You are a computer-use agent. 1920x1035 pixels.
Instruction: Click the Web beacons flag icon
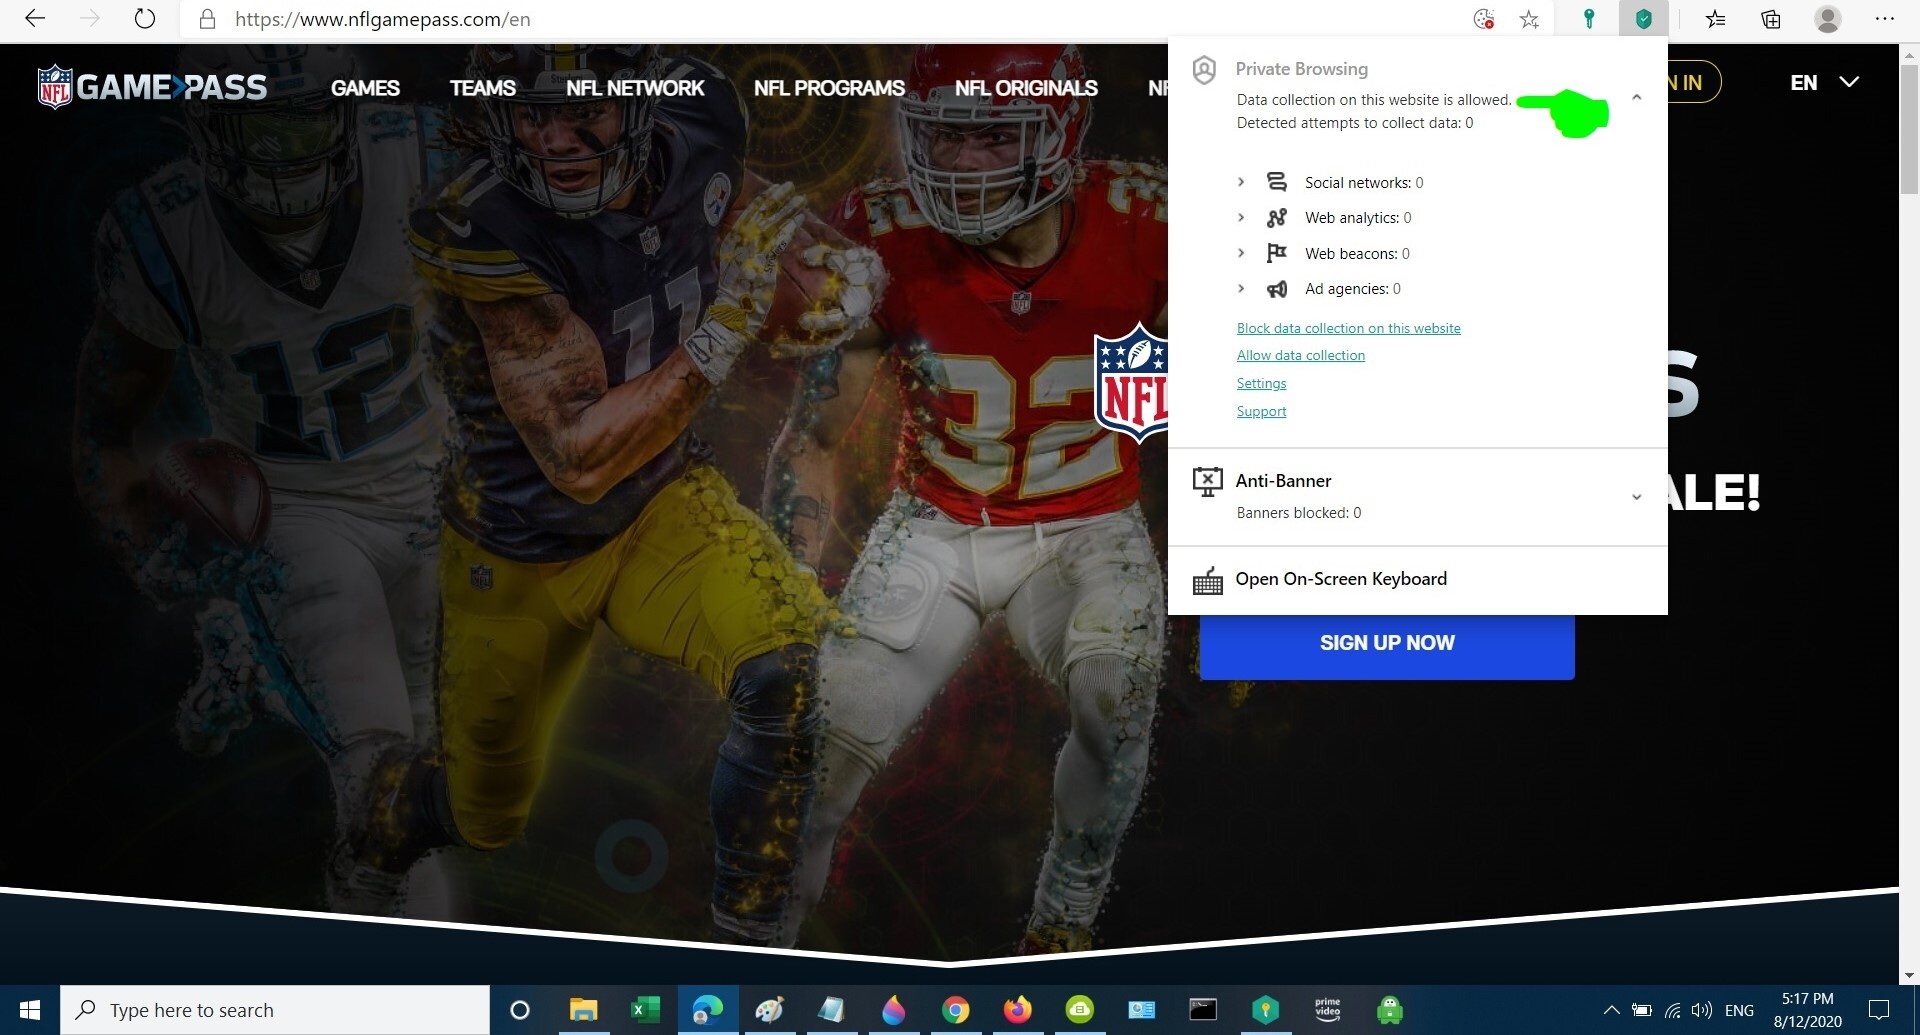pyautogui.click(x=1277, y=253)
